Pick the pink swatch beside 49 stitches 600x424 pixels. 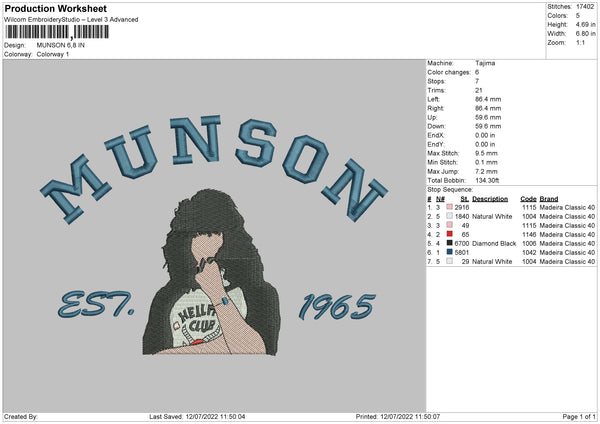coord(450,225)
